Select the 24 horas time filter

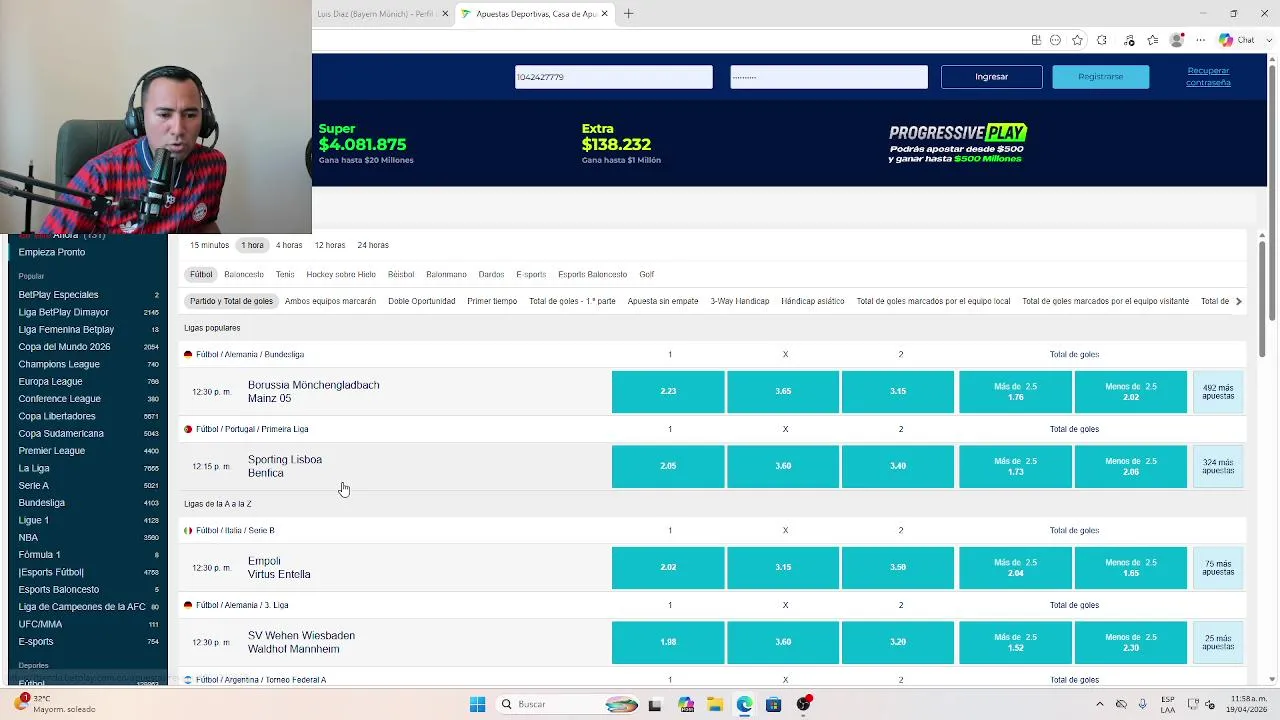[373, 245]
